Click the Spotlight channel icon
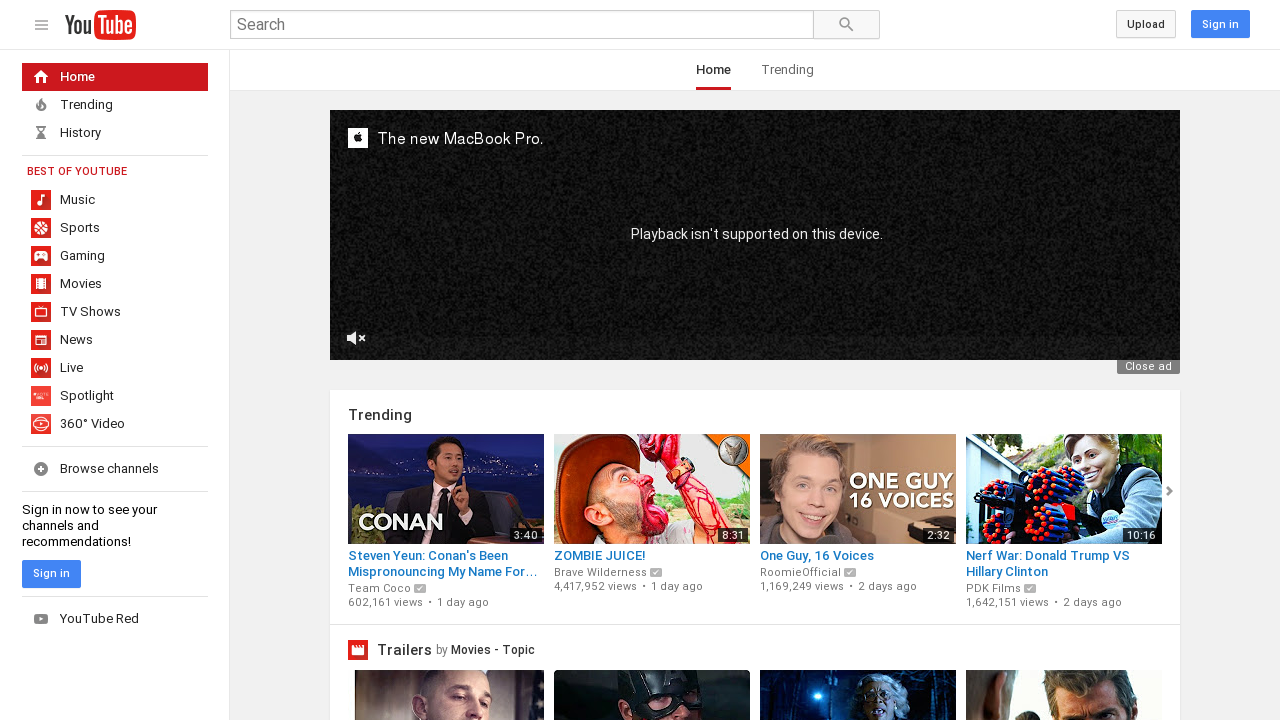Viewport: 1280px width, 720px height. 41,396
